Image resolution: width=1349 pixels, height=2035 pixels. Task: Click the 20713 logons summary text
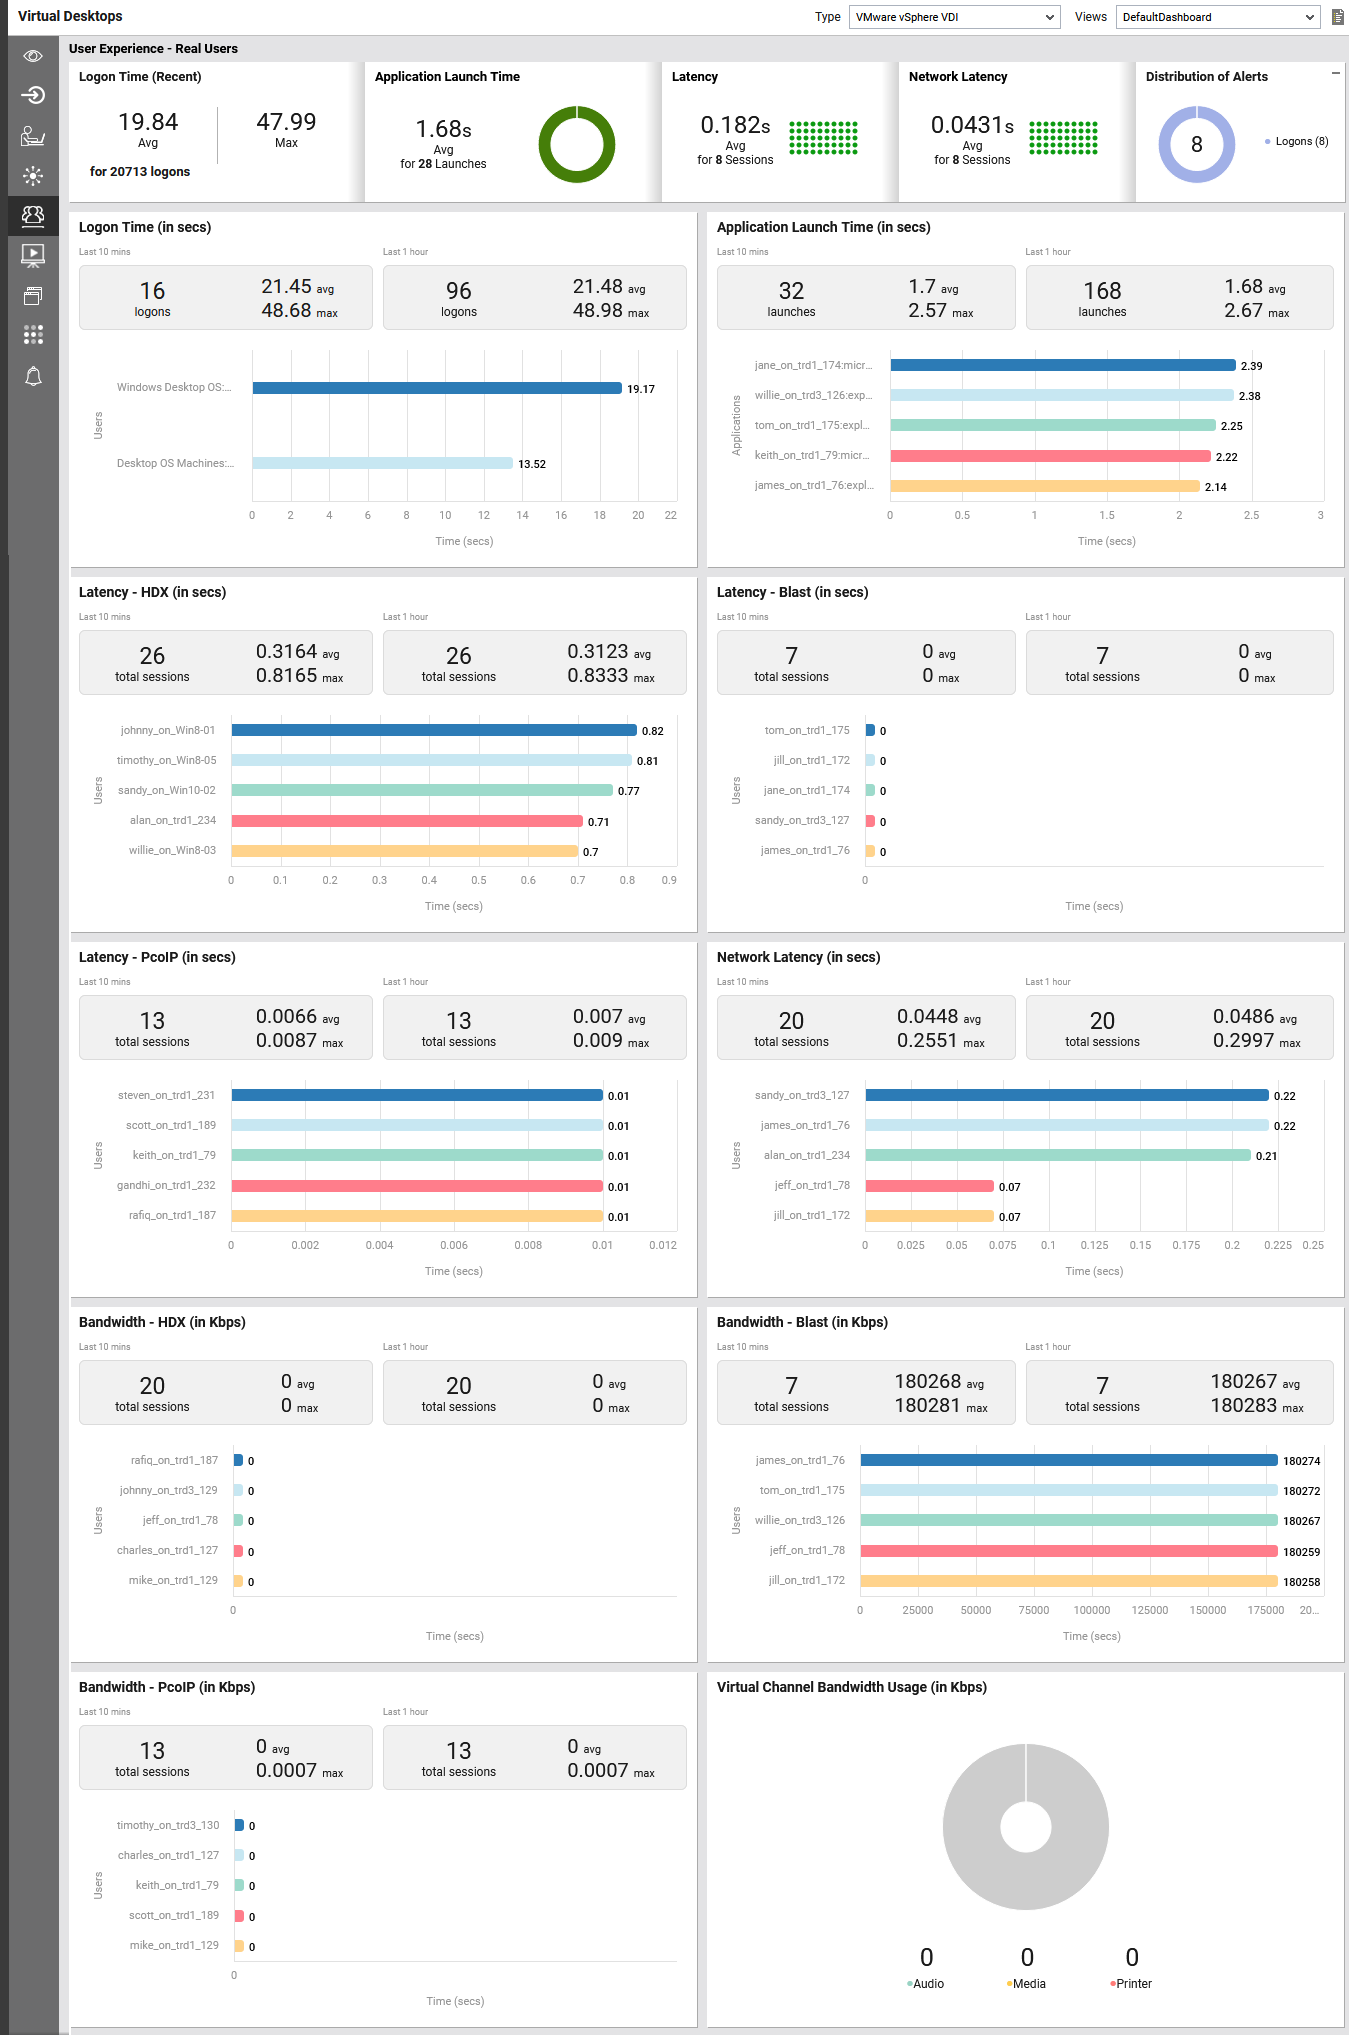[x=140, y=172]
